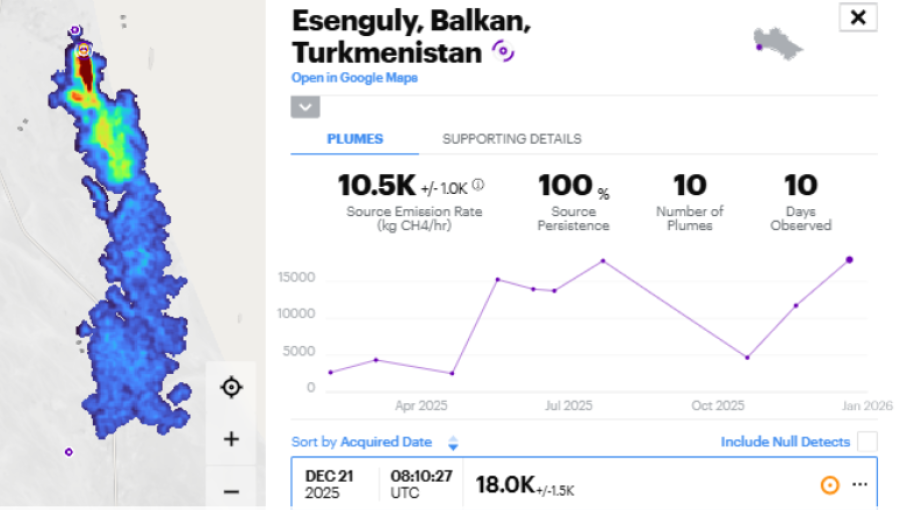Enable the Include Null Detects checkbox
Screen dimensions: 900x510
point(867,442)
